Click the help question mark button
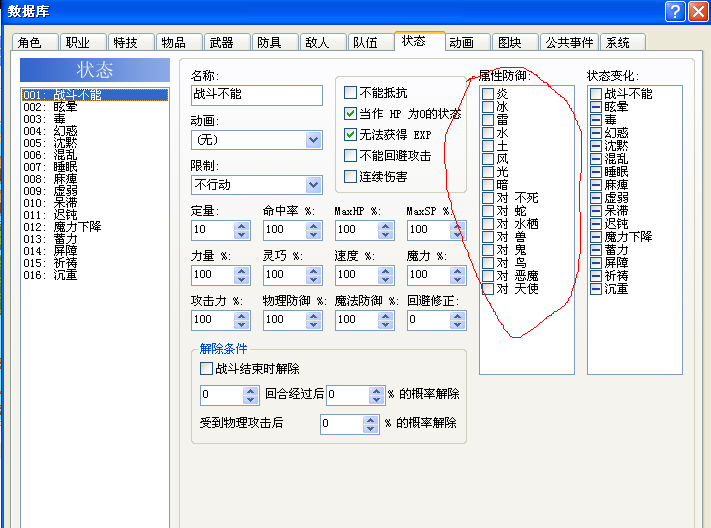The image size is (711, 528). point(675,11)
